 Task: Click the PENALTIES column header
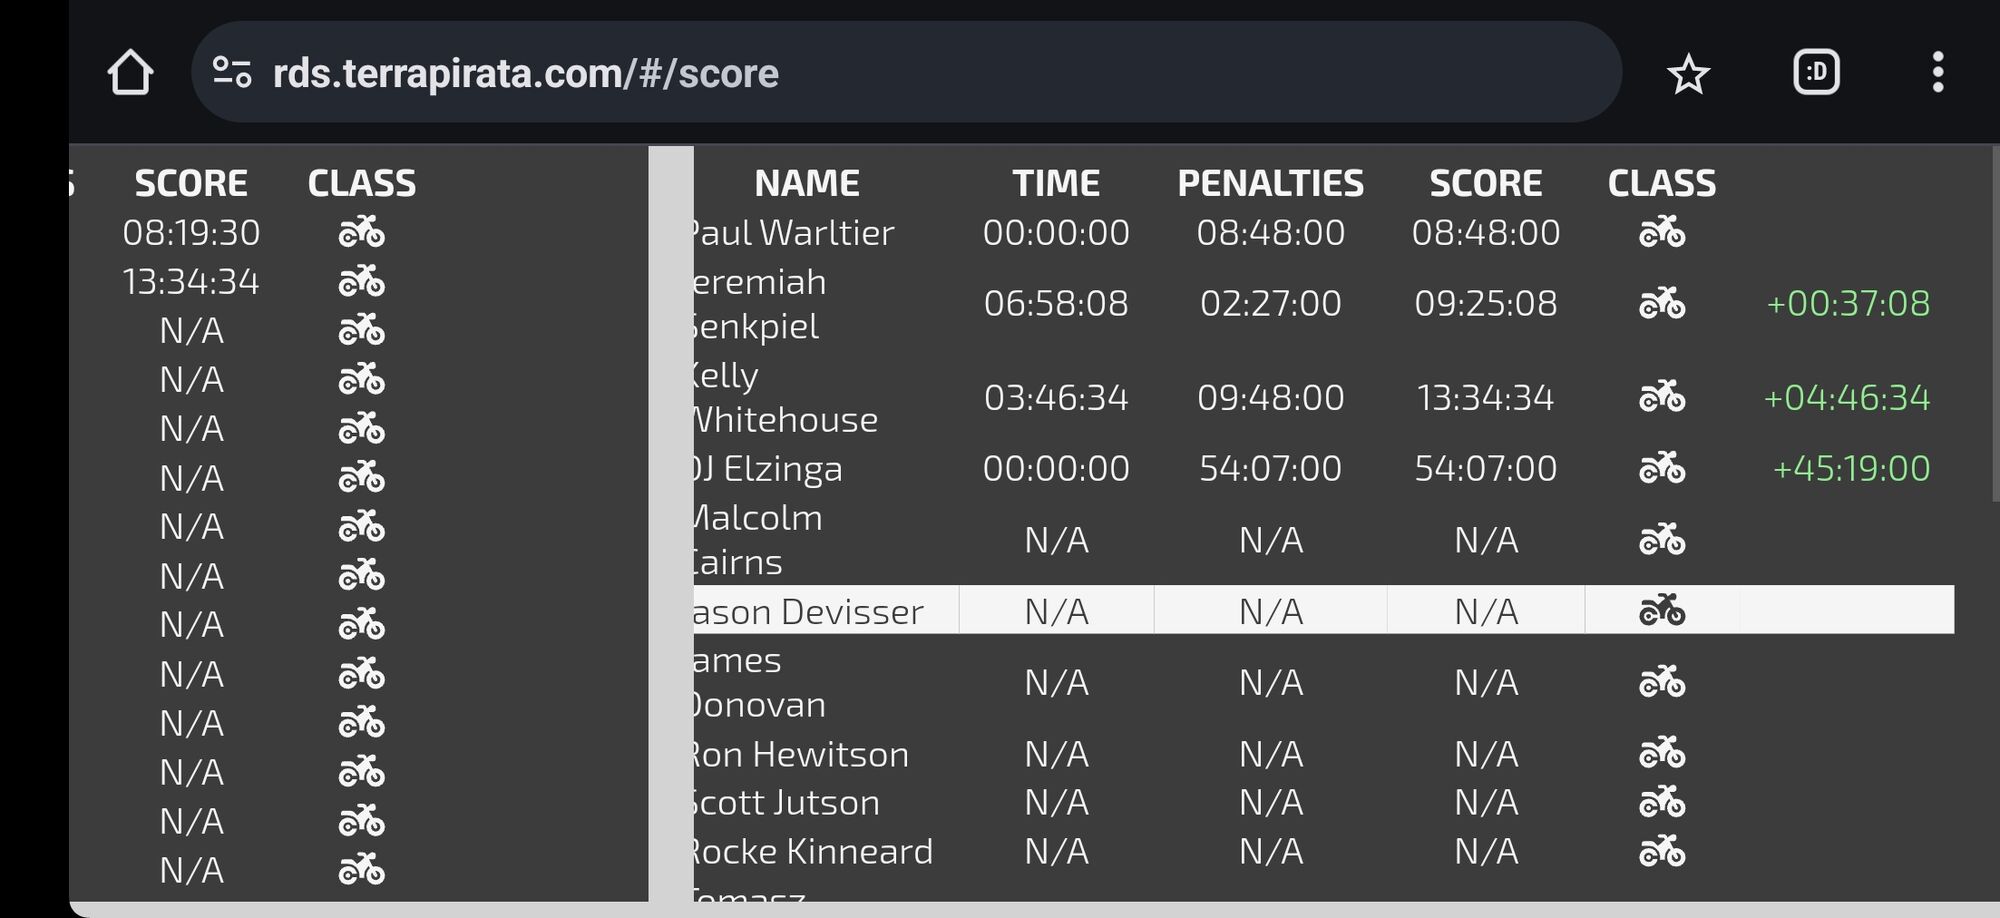tap(1270, 183)
